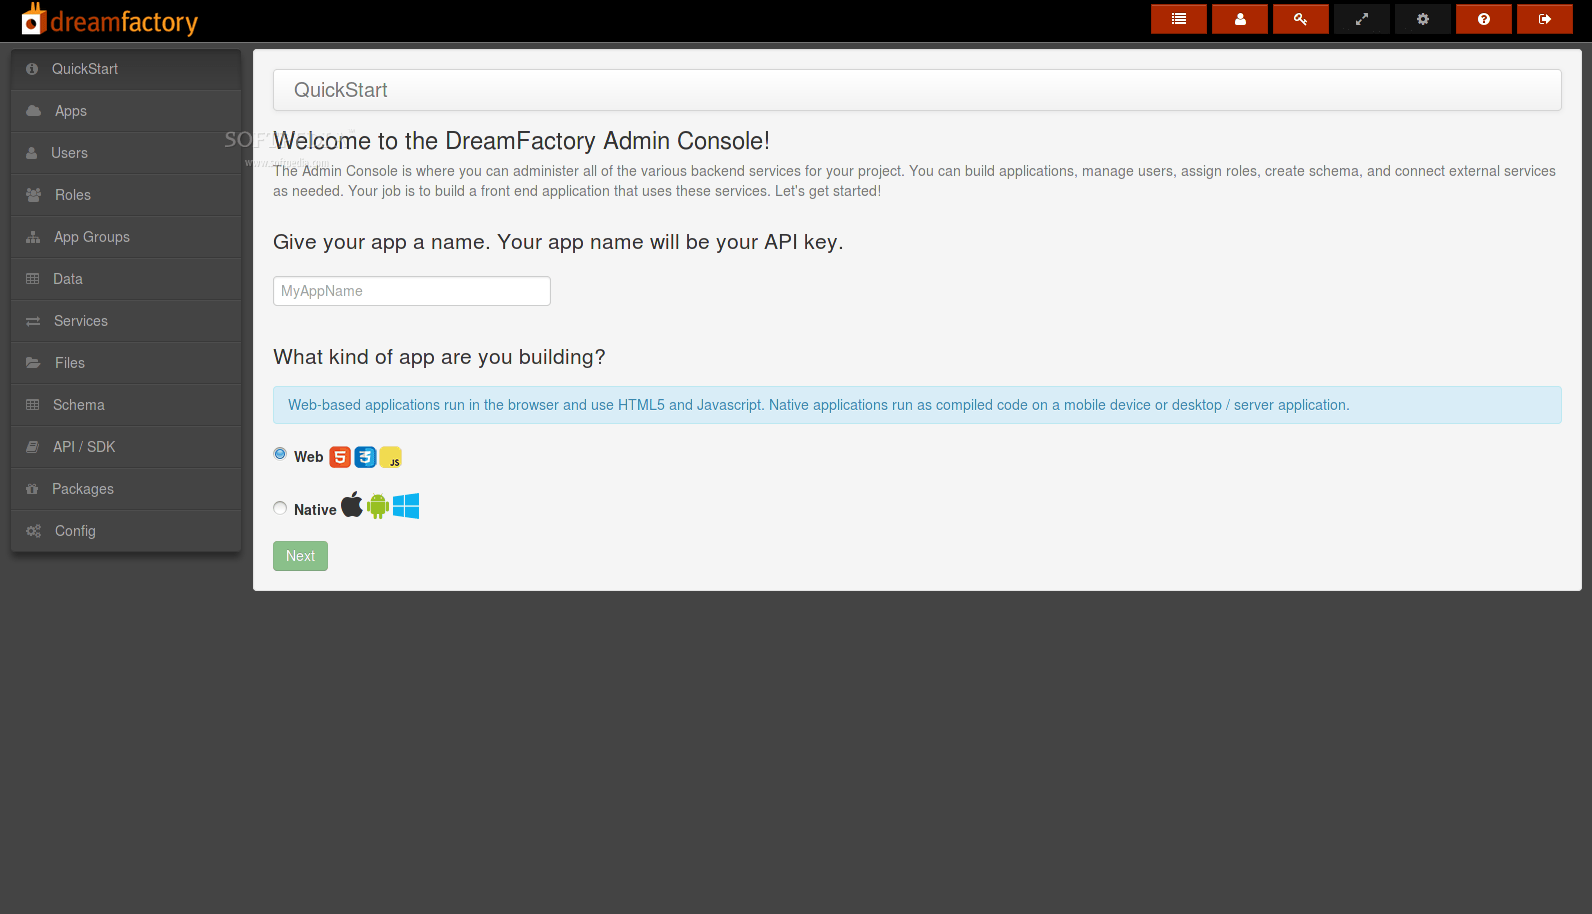Click the Apps cloud icon in sidebar

33,111
